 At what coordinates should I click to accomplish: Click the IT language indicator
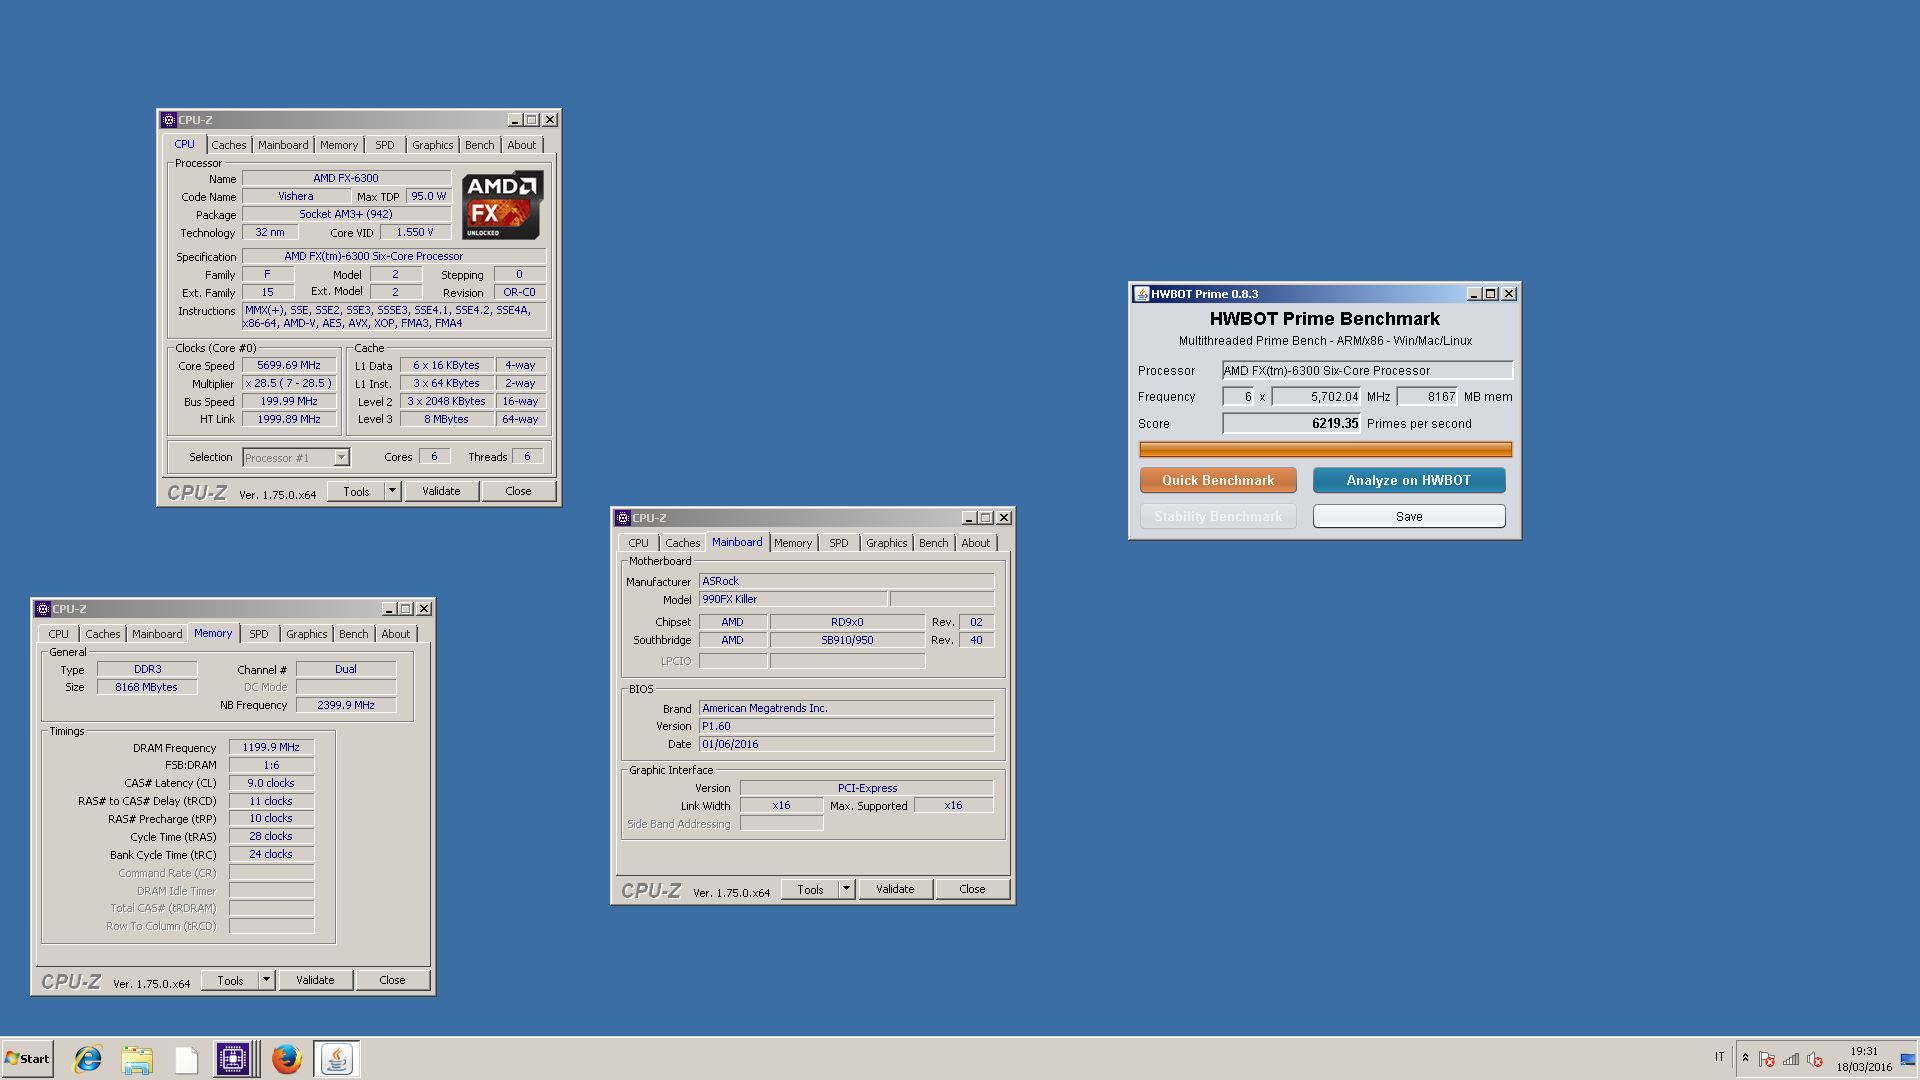click(1720, 1057)
